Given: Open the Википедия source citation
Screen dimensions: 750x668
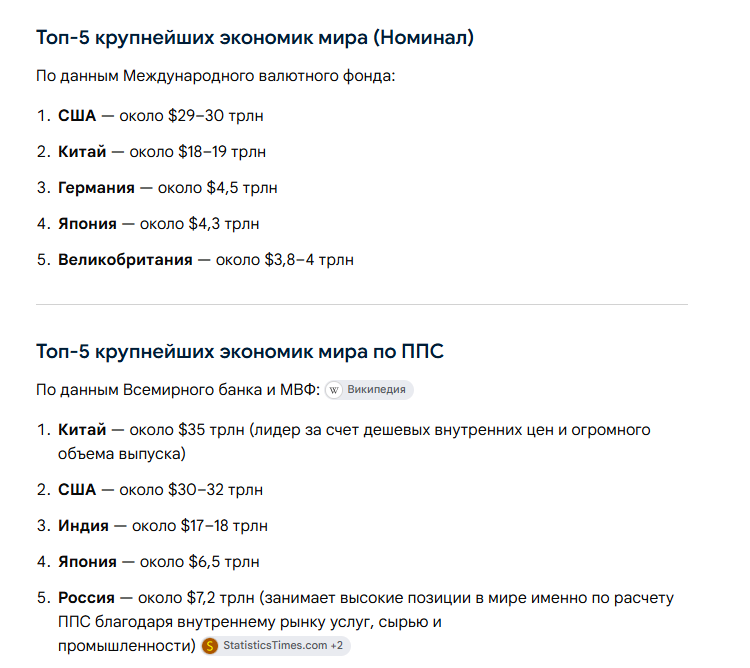Looking at the screenshot, I should tap(369, 390).
